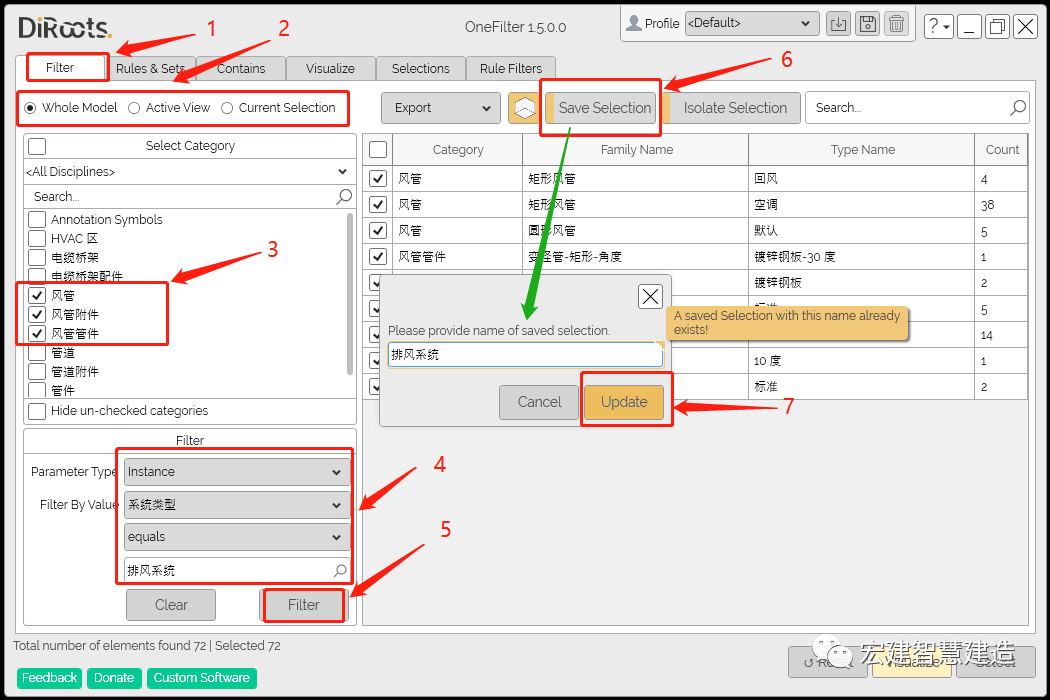This screenshot has width=1050, height=700.
Task: Open the question mark help menu
Action: 938,27
